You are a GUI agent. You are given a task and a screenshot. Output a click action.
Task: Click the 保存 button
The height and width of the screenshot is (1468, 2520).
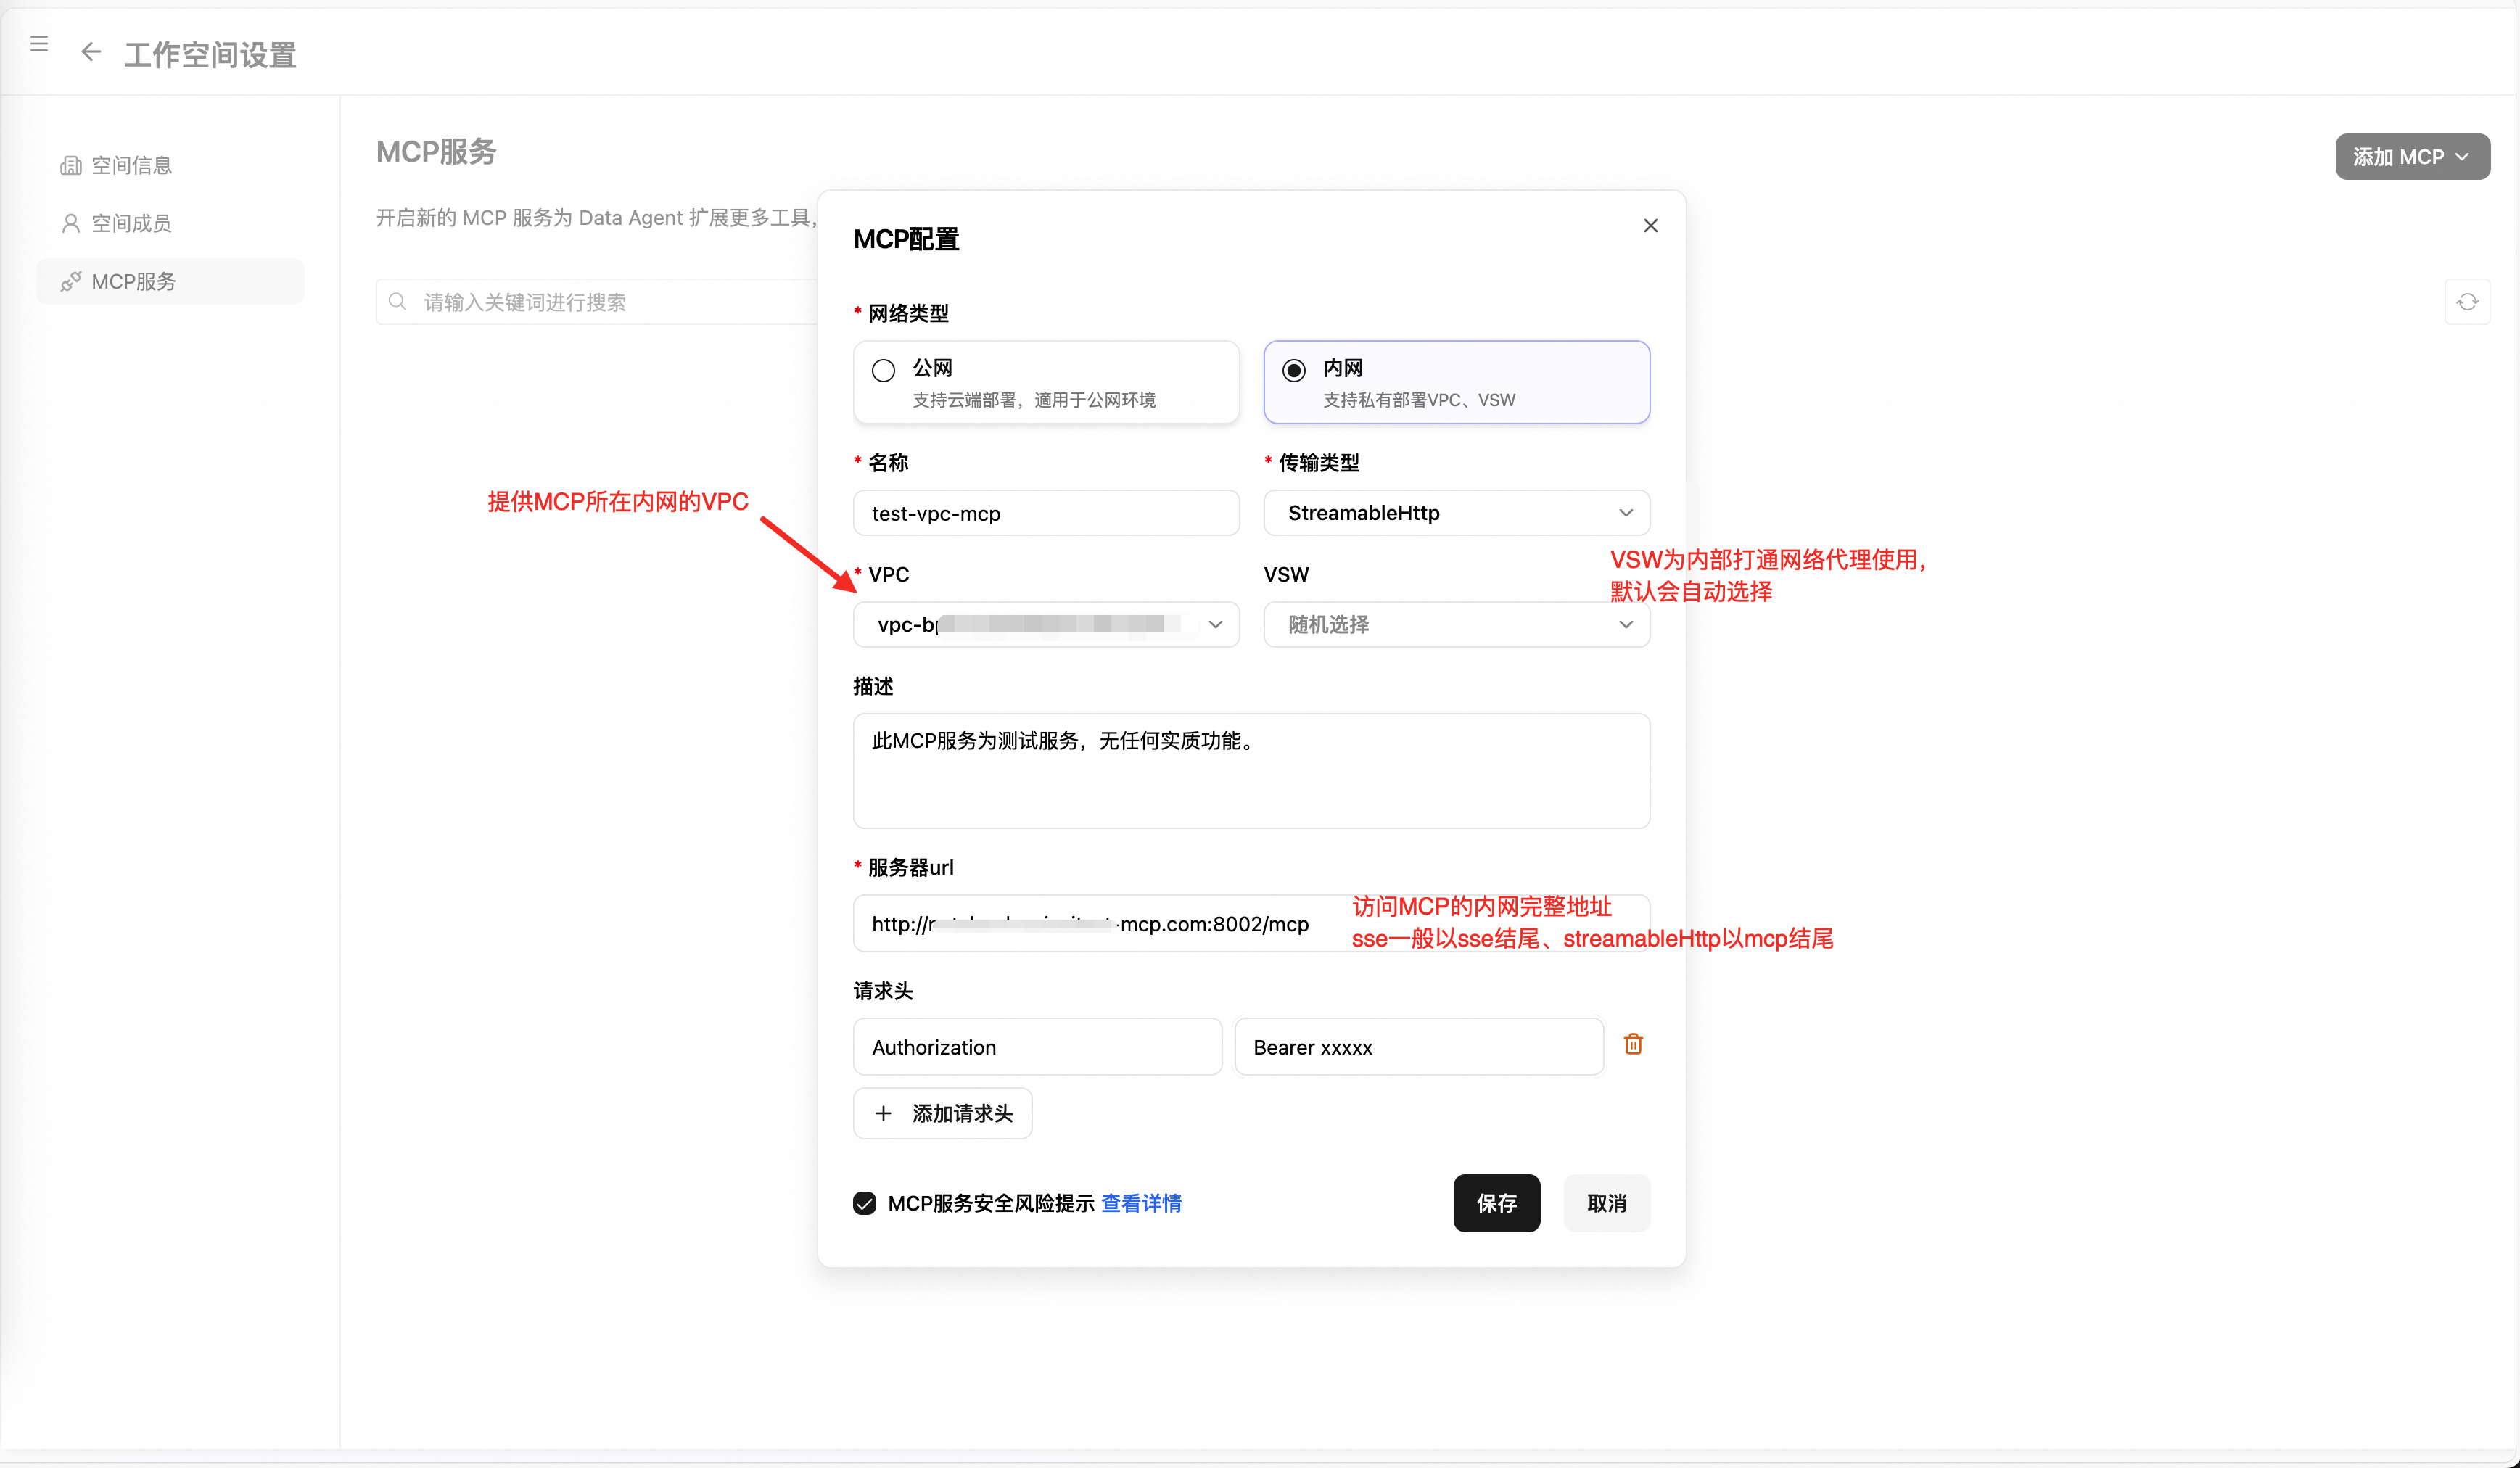click(1496, 1203)
